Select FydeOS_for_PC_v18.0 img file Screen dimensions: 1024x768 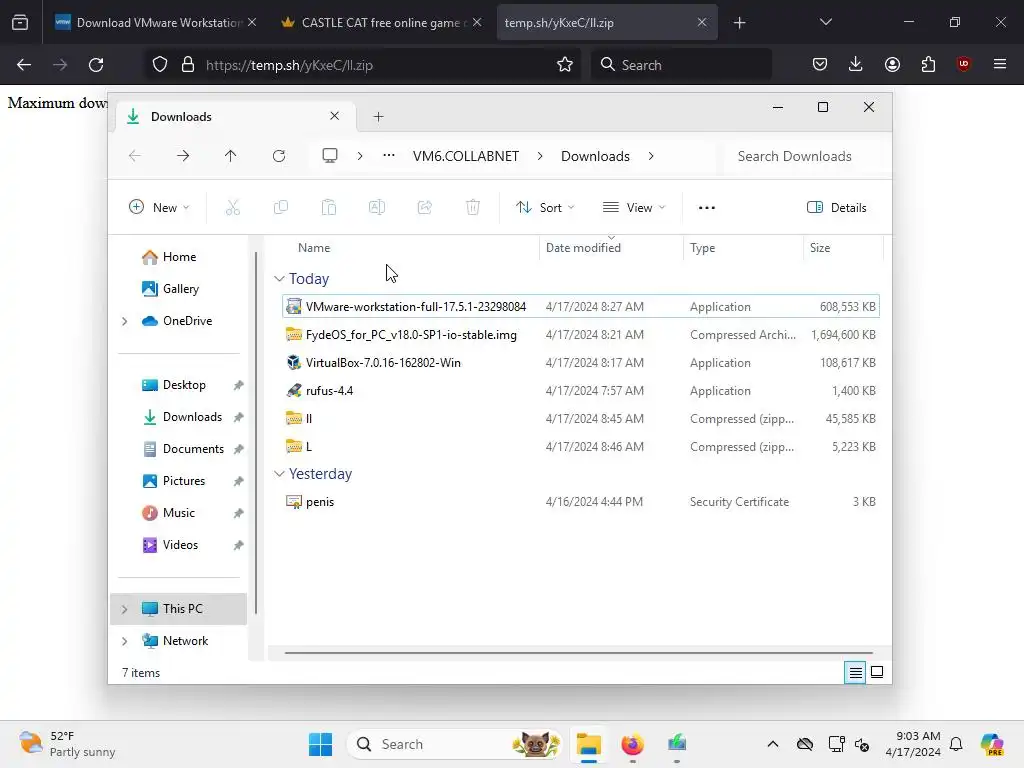coord(581,334)
